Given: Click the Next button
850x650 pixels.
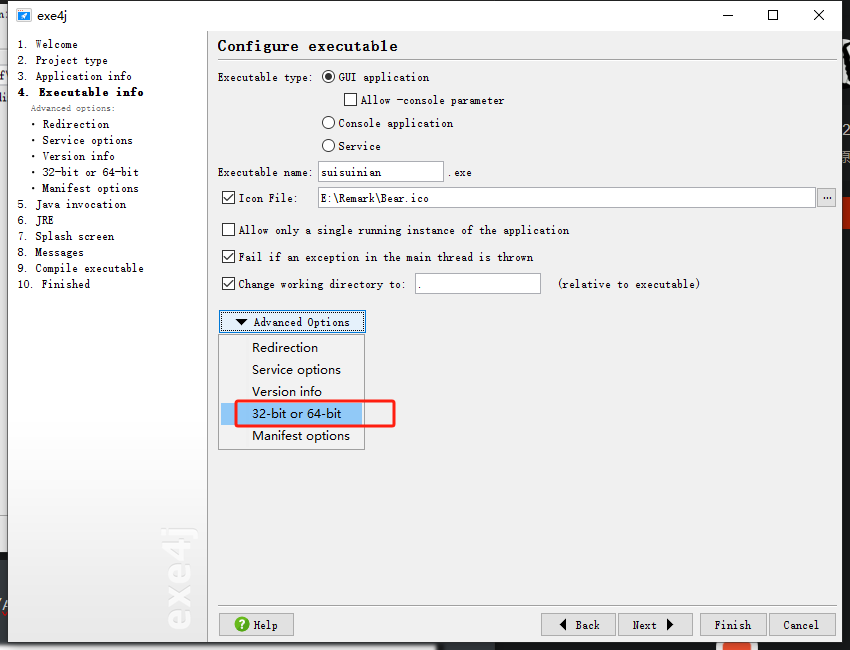Looking at the screenshot, I should tap(653, 625).
